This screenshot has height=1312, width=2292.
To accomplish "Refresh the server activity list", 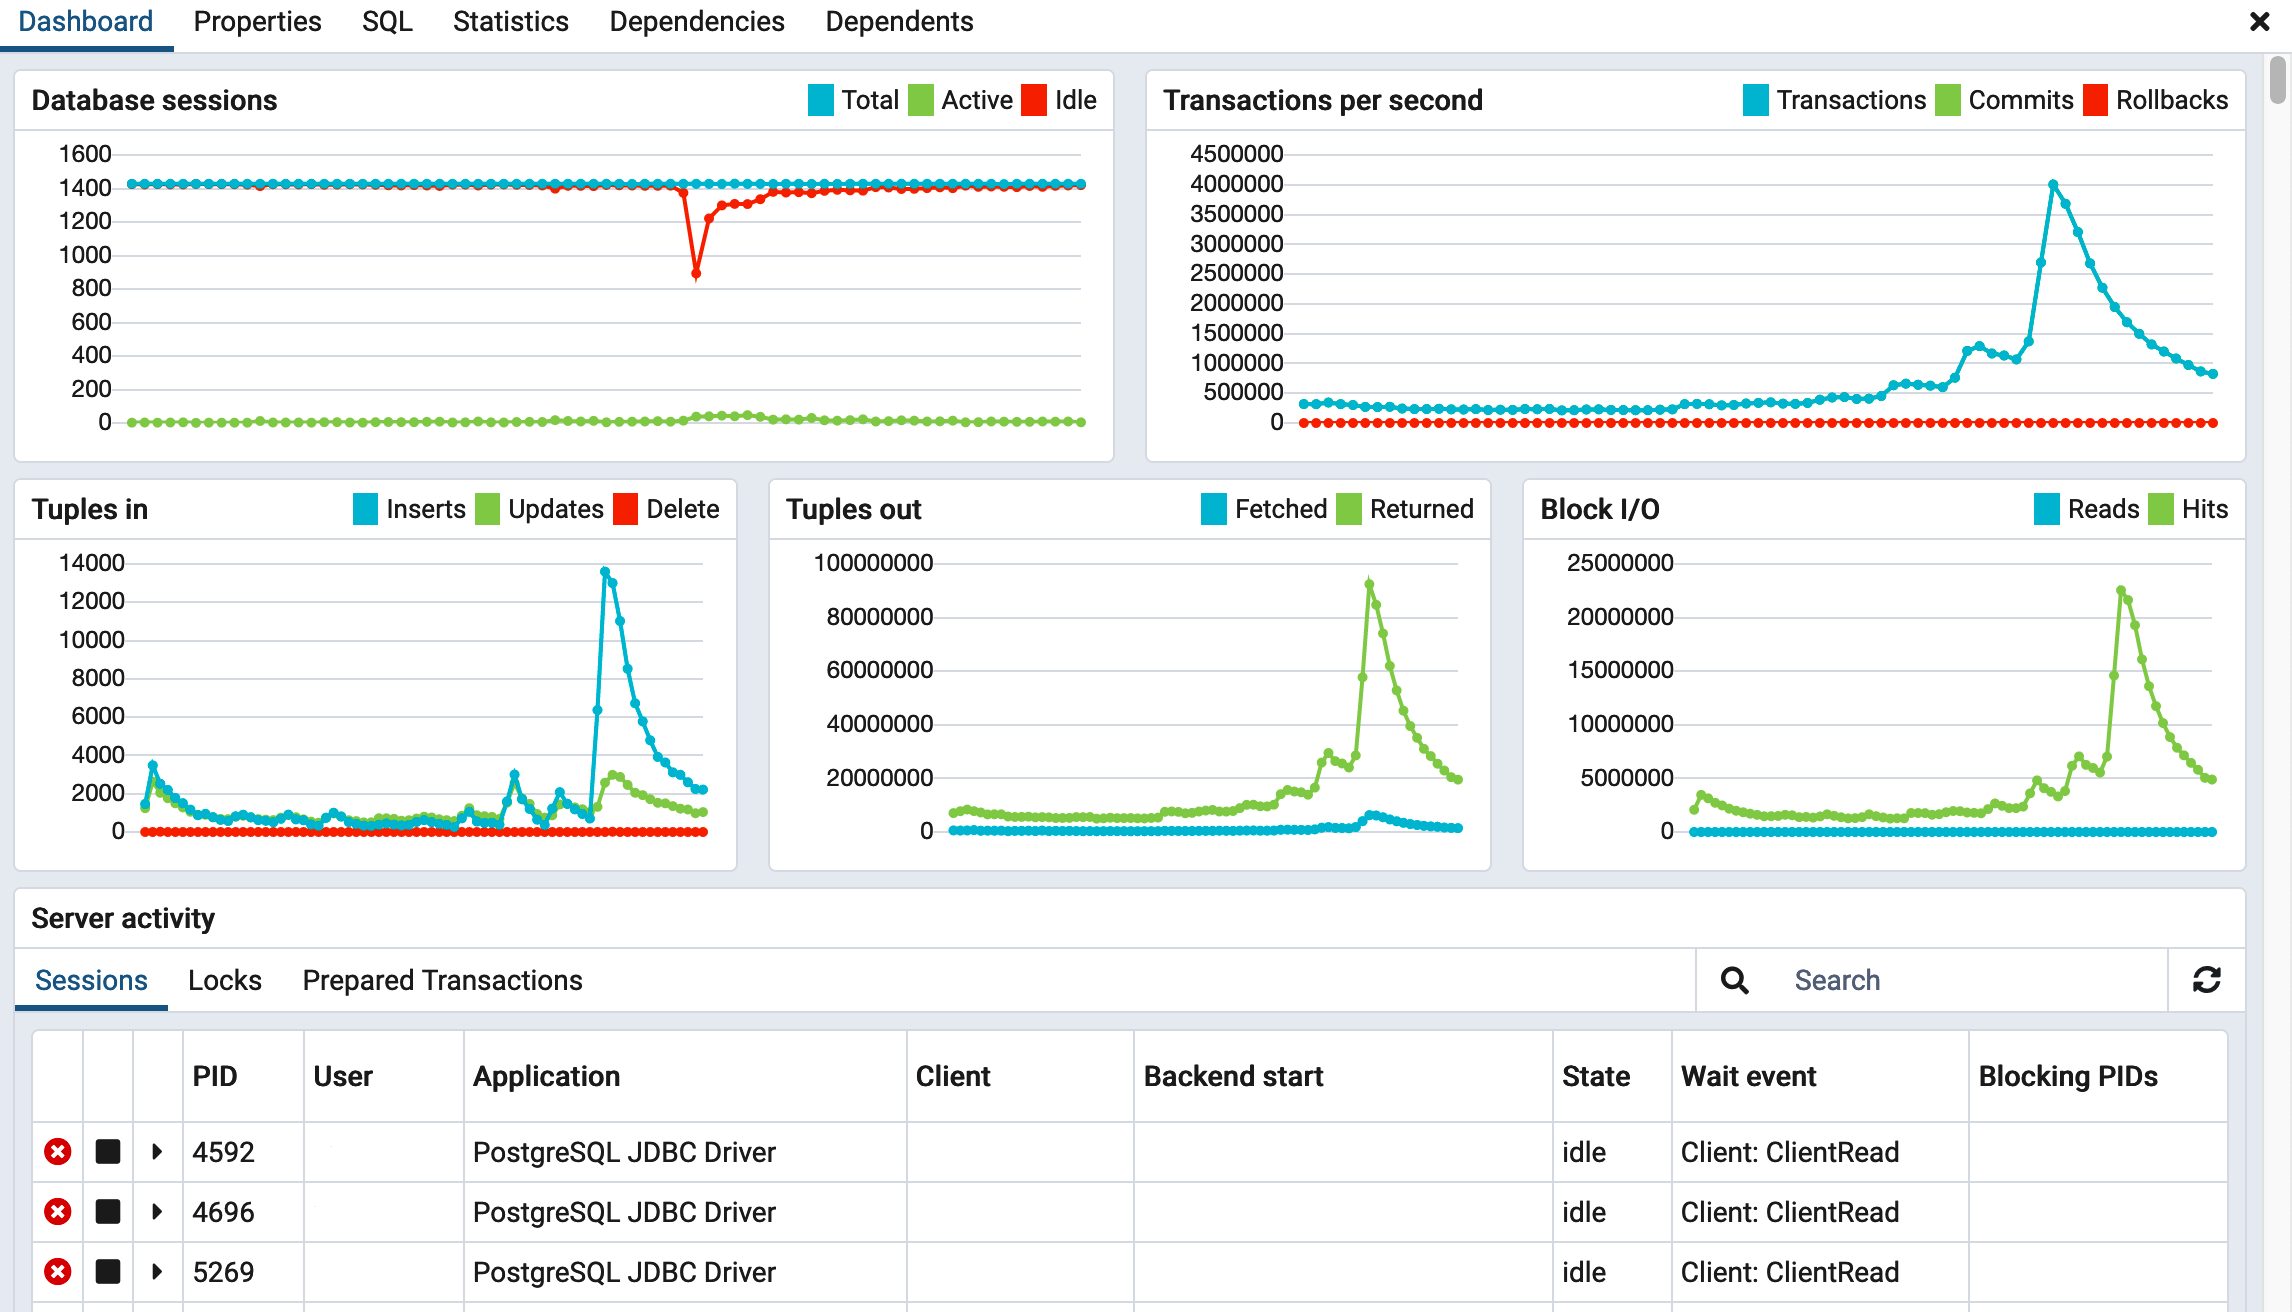I will point(2207,980).
